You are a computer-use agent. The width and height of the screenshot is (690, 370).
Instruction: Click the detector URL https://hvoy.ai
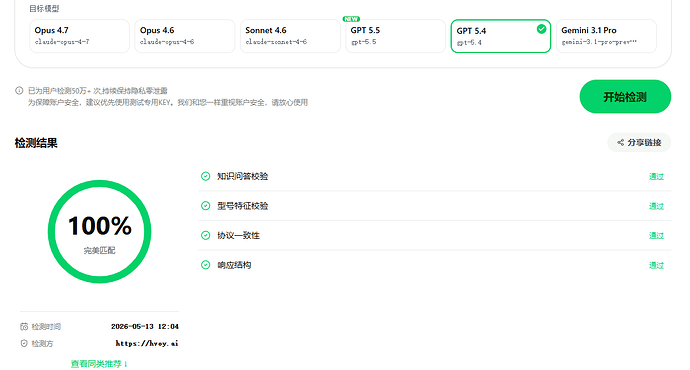point(147,343)
